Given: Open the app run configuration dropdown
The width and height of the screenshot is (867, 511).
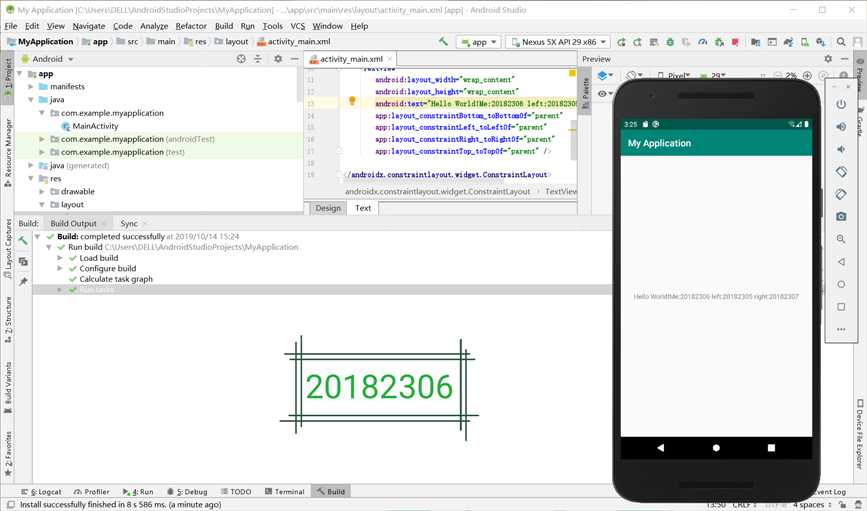Looking at the screenshot, I should click(478, 42).
